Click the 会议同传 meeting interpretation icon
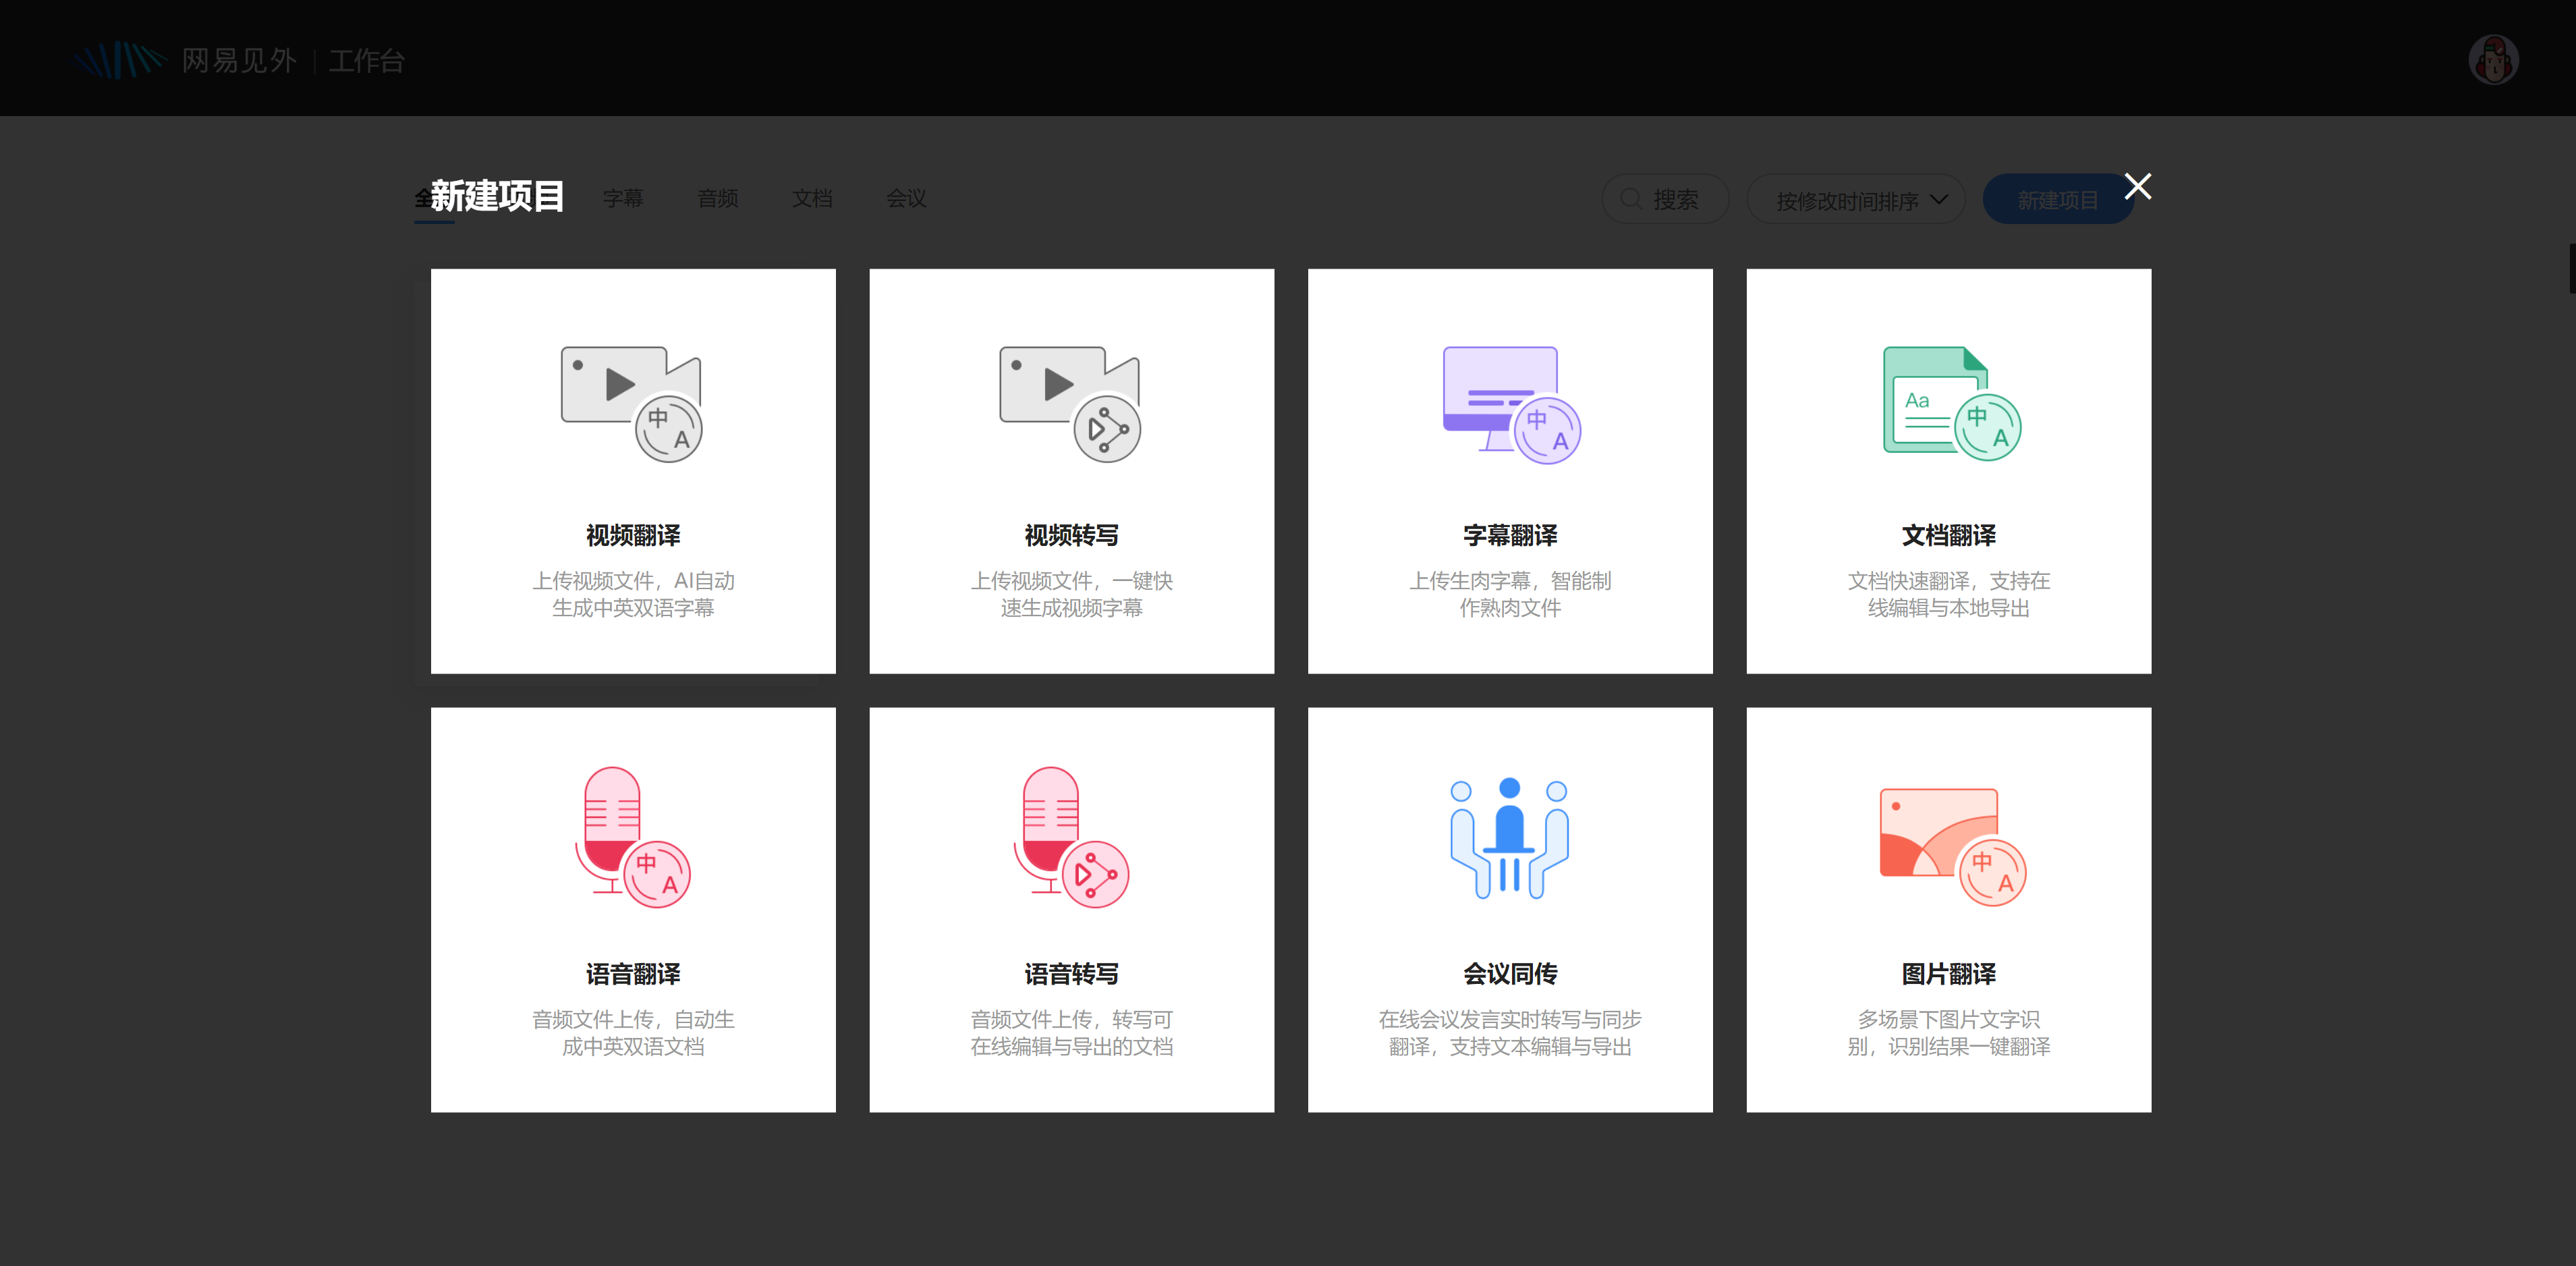 coord(1509,837)
